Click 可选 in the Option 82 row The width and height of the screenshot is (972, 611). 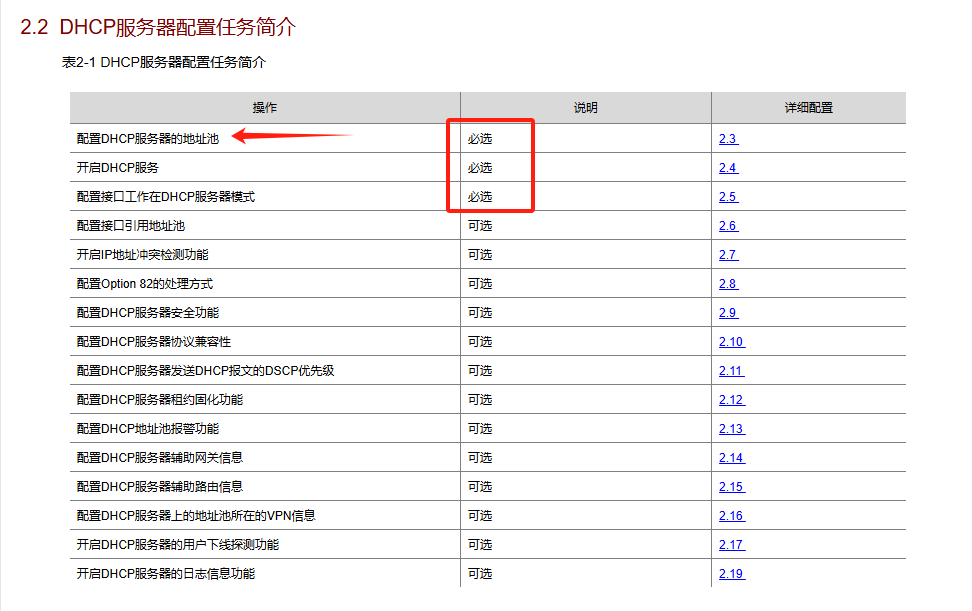[x=480, y=284]
